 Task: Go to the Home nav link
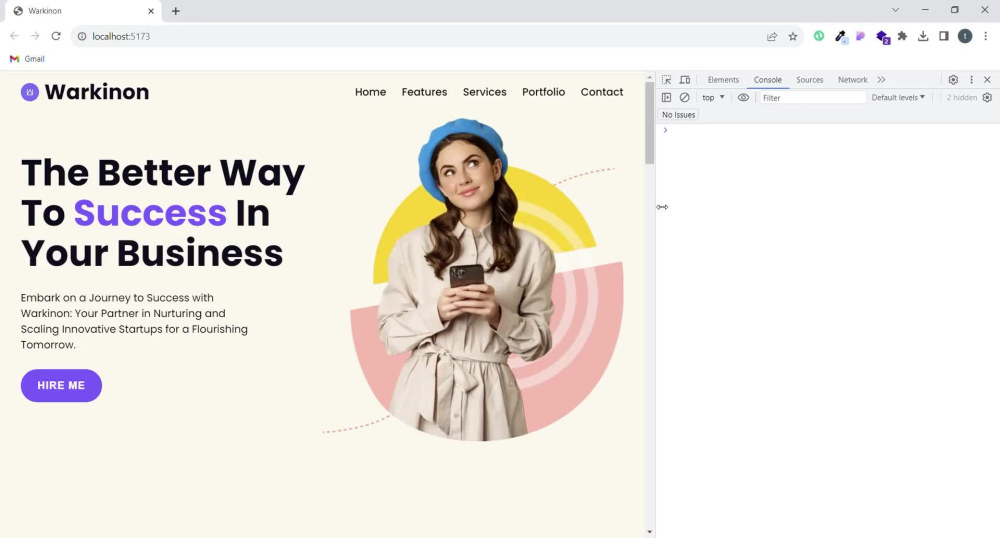(x=371, y=92)
